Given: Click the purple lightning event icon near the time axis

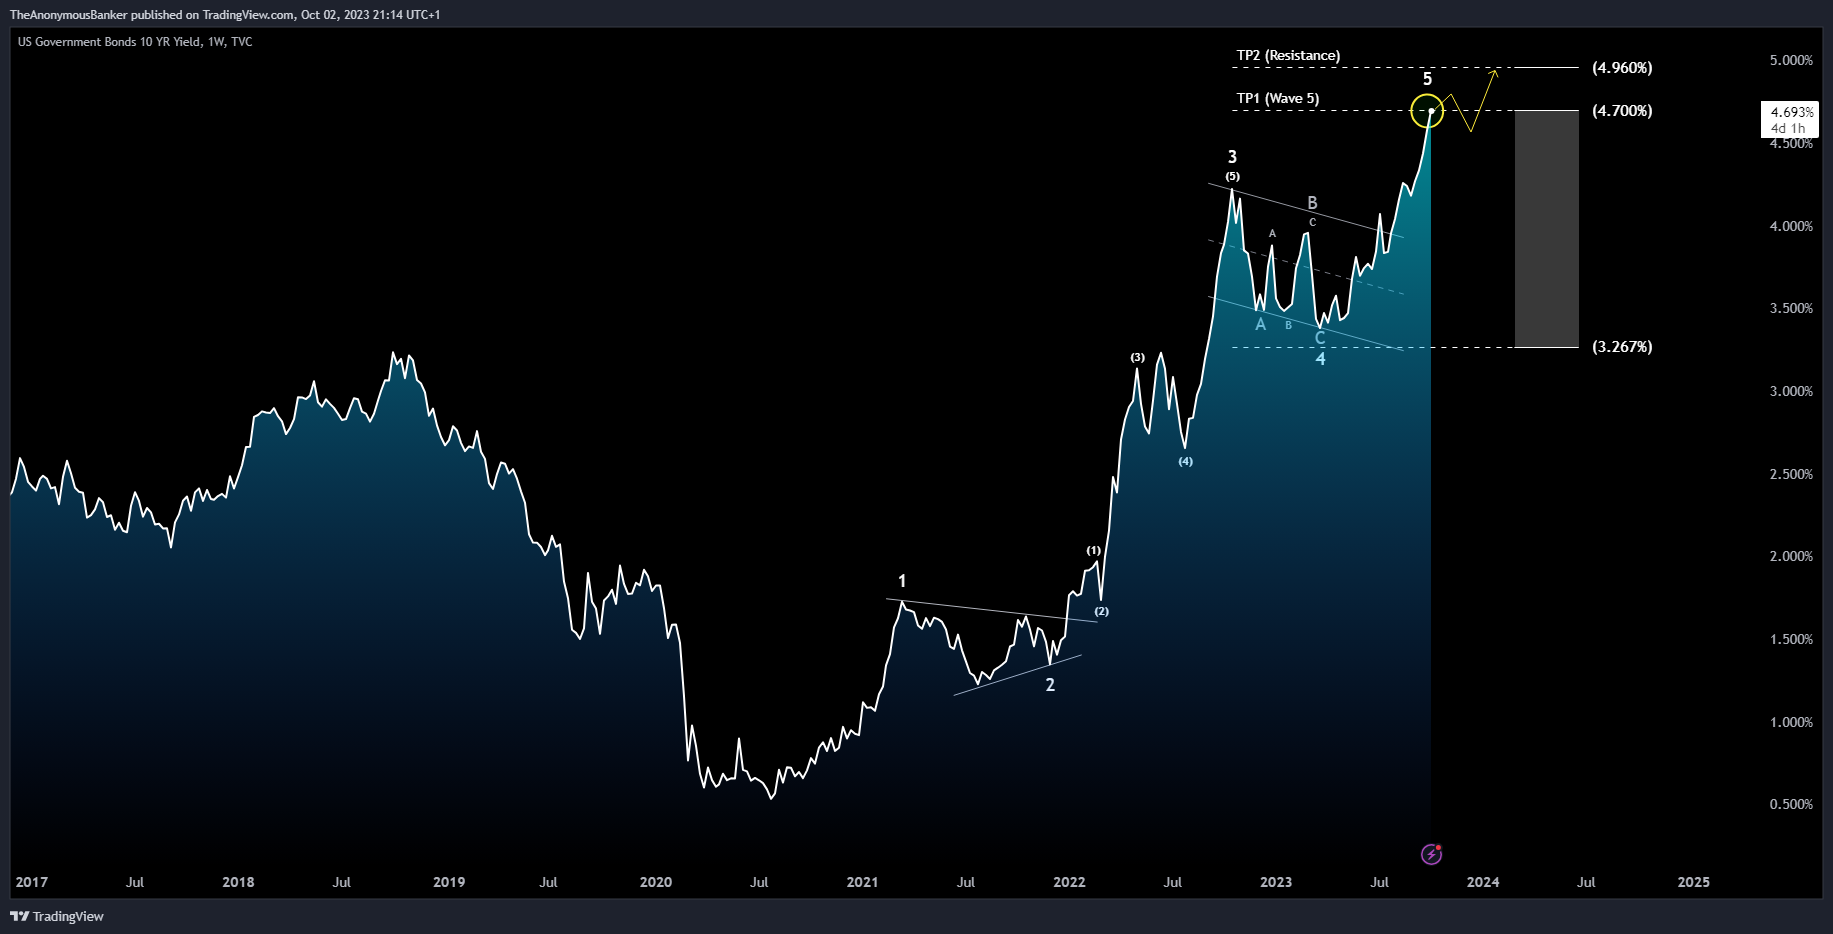Looking at the screenshot, I should pos(1431,854).
